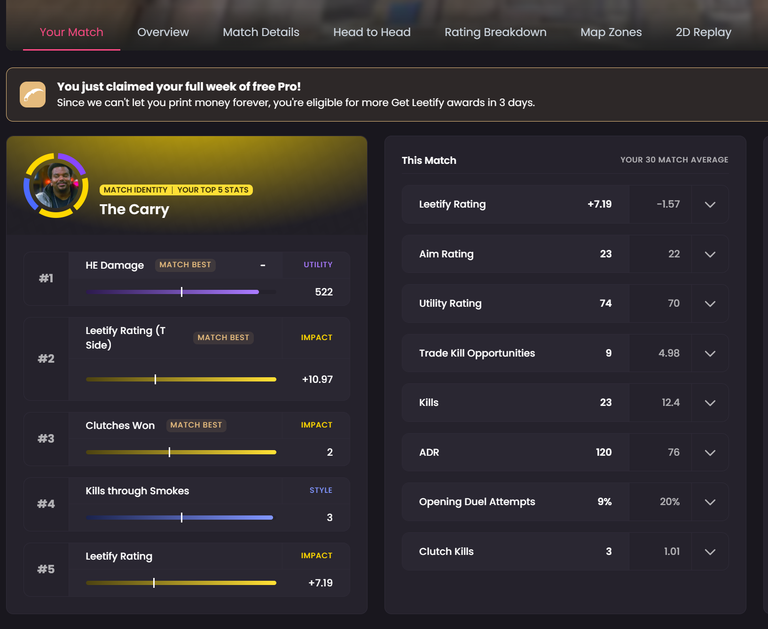
Task: Expand the Leetify Rating row chevron
Action: click(x=710, y=204)
